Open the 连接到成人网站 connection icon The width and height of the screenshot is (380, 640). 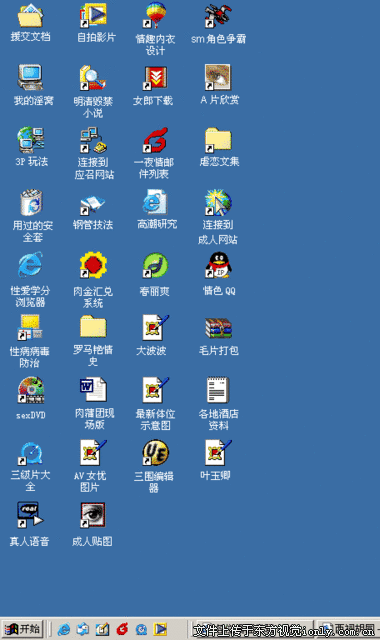218,202
